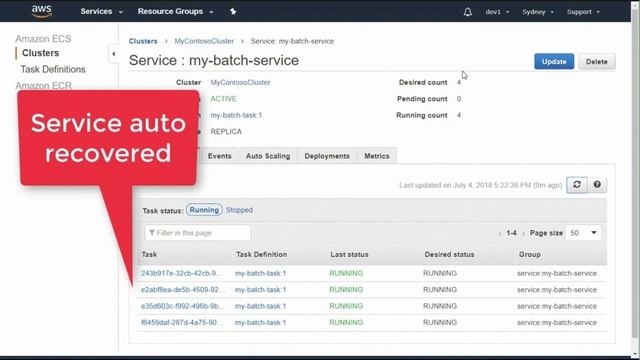Open the Resource Groups menu
This screenshot has height=360, width=640.
pos(176,11)
